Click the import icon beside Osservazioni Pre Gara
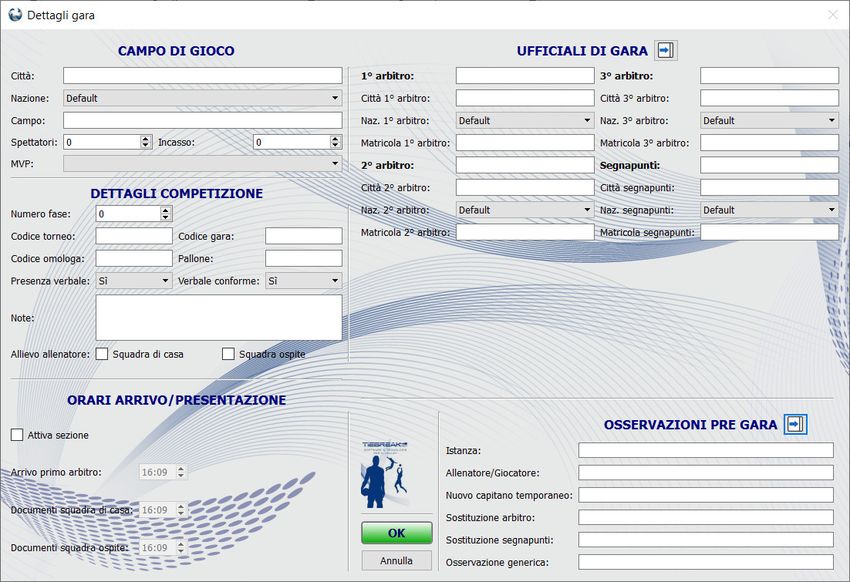850x582 pixels. point(795,424)
